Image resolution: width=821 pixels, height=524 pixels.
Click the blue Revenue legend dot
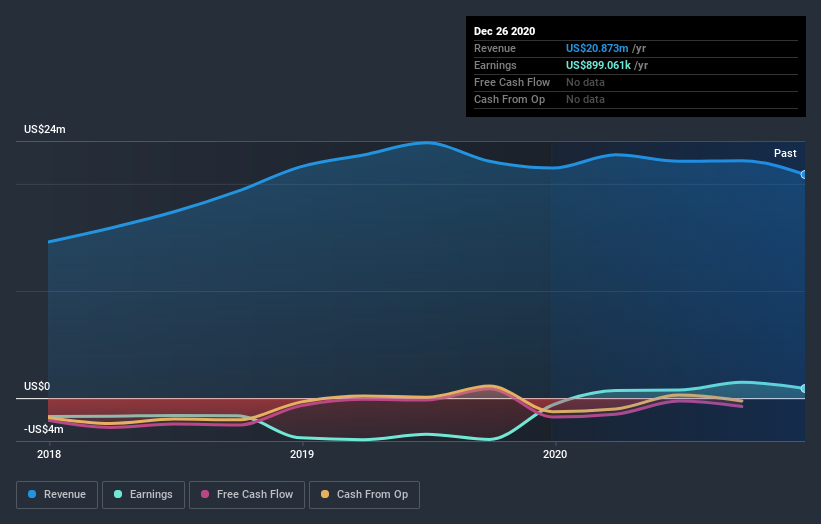pyautogui.click(x=32, y=494)
